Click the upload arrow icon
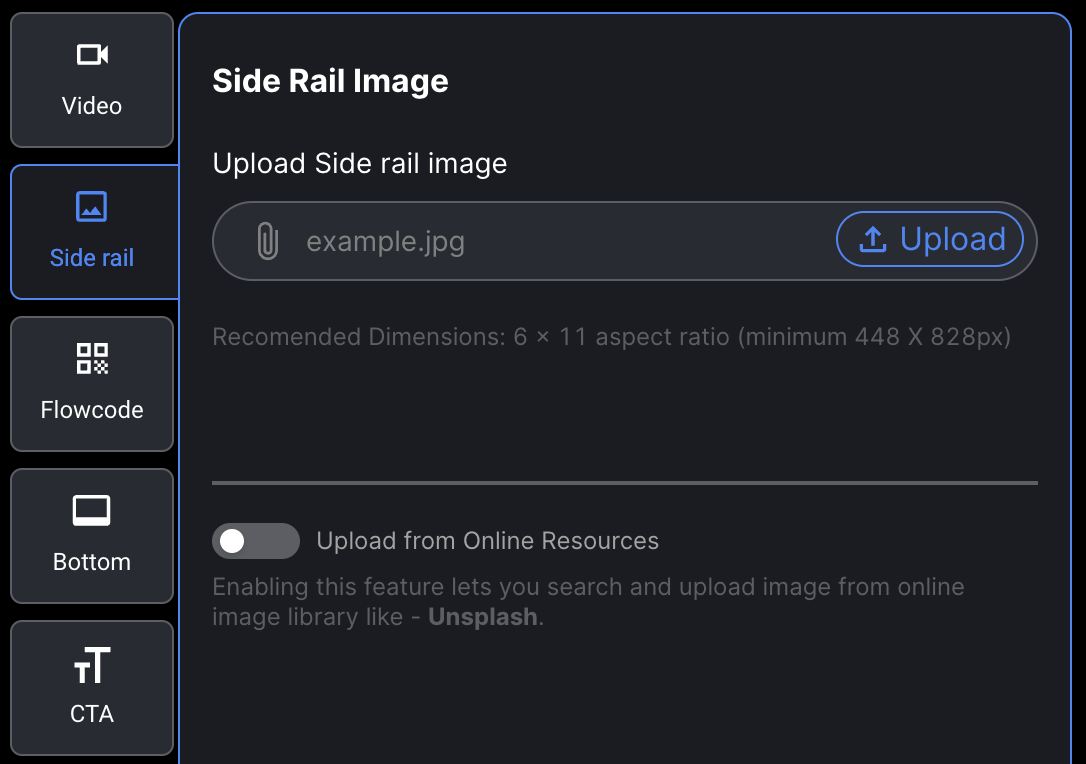 pyautogui.click(x=873, y=240)
